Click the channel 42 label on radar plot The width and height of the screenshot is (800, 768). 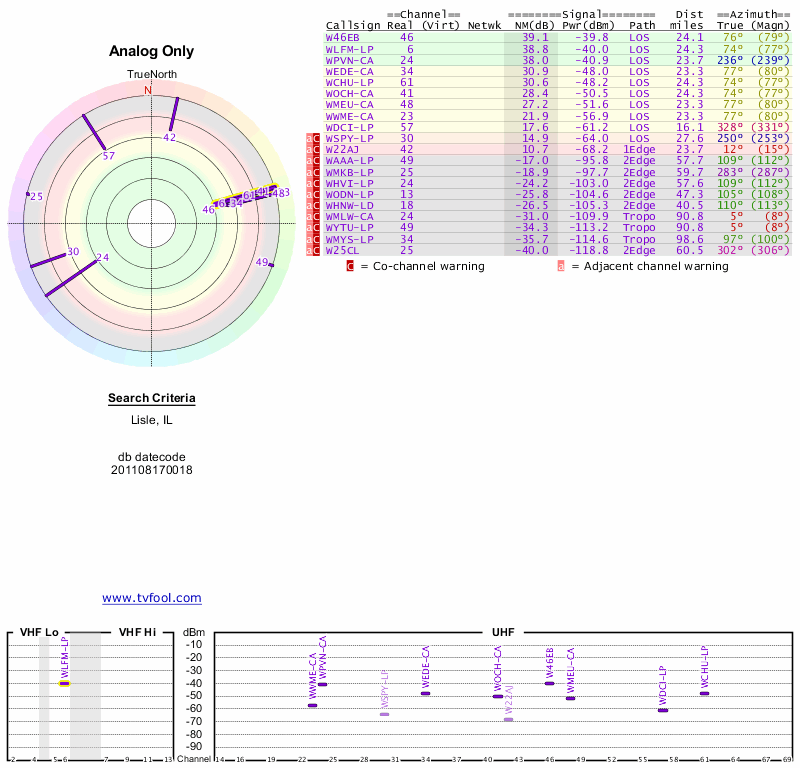pyautogui.click(x=169, y=138)
